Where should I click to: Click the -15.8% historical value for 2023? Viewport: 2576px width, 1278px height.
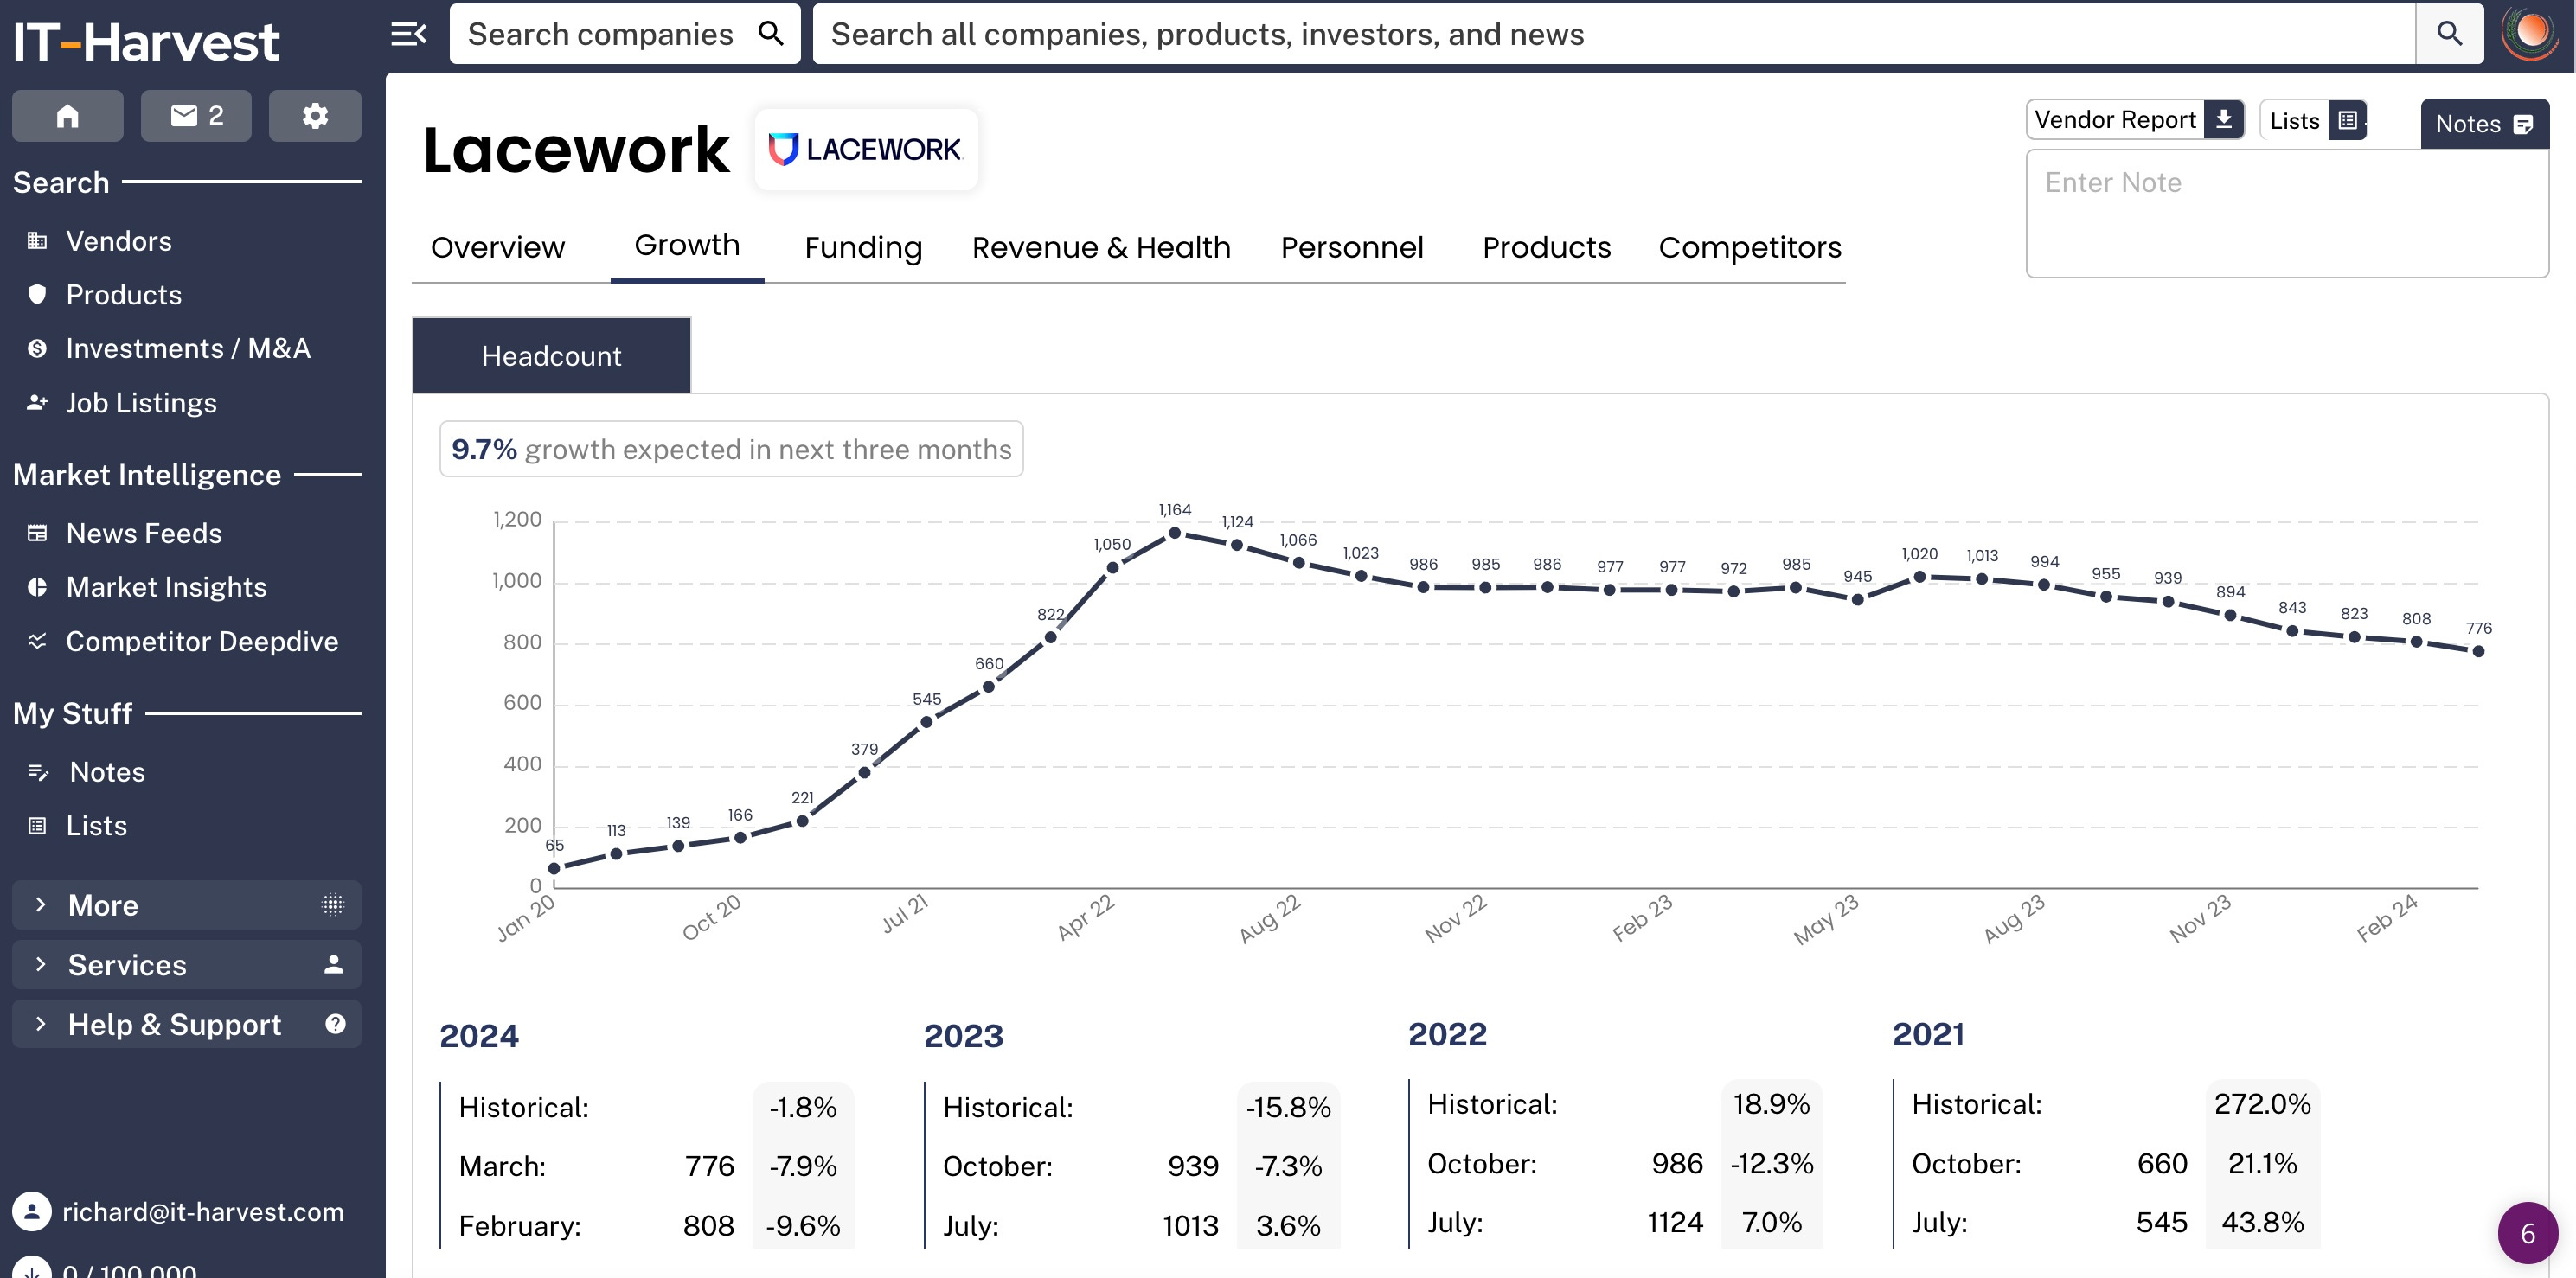(x=1288, y=1108)
